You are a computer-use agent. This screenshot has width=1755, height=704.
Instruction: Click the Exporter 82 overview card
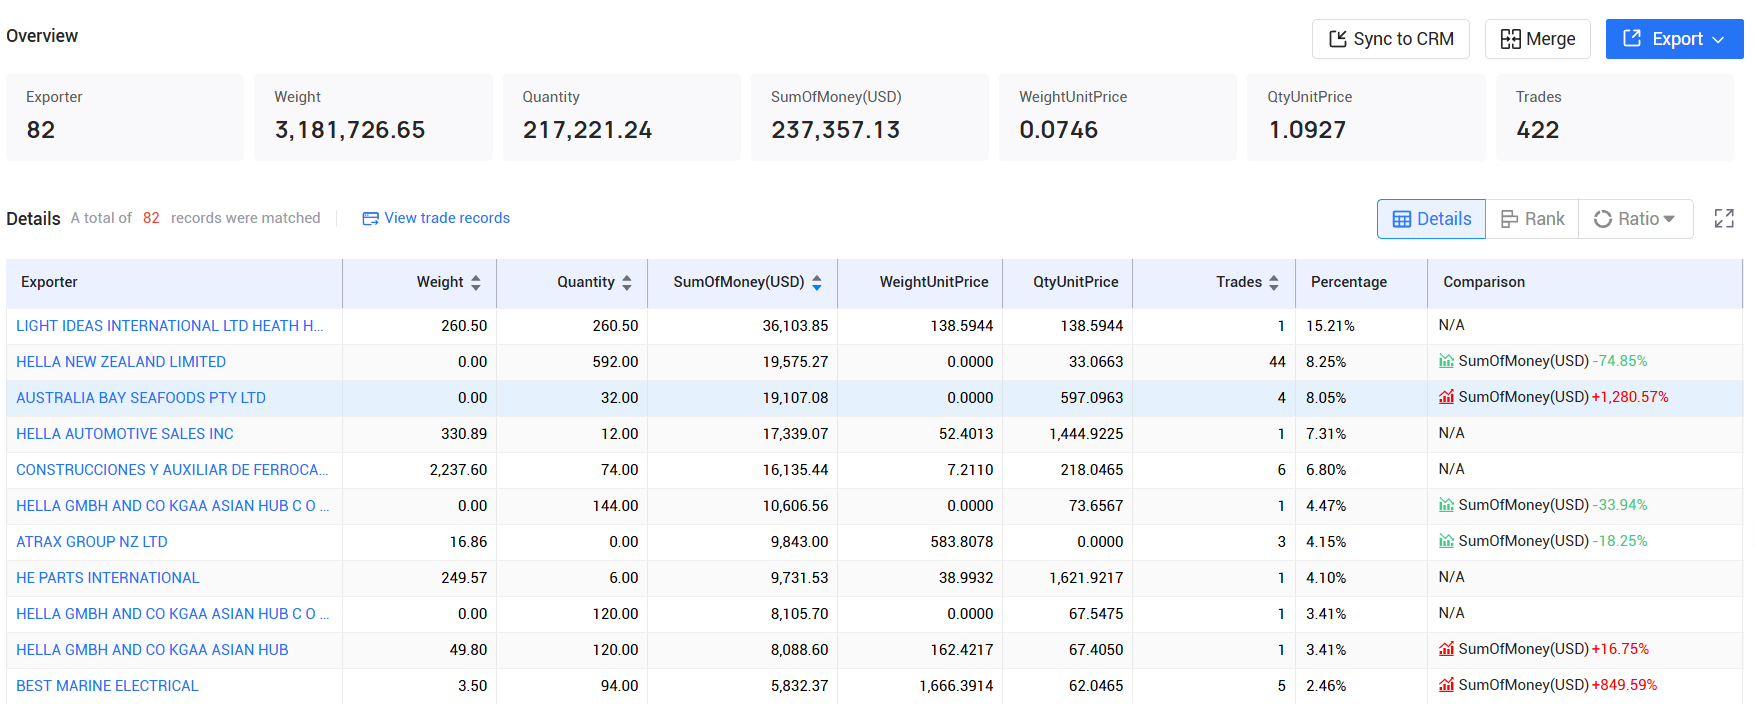[125, 117]
